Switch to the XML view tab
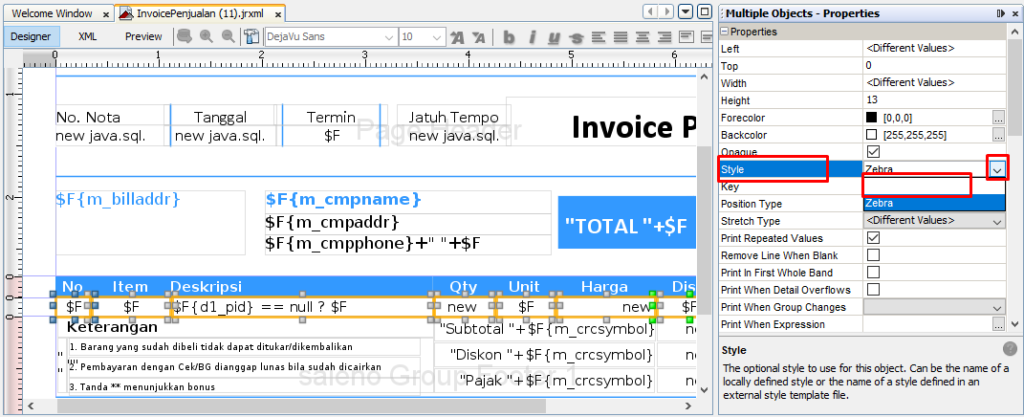Viewport: 1024px width, 417px height. pyautogui.click(x=88, y=36)
